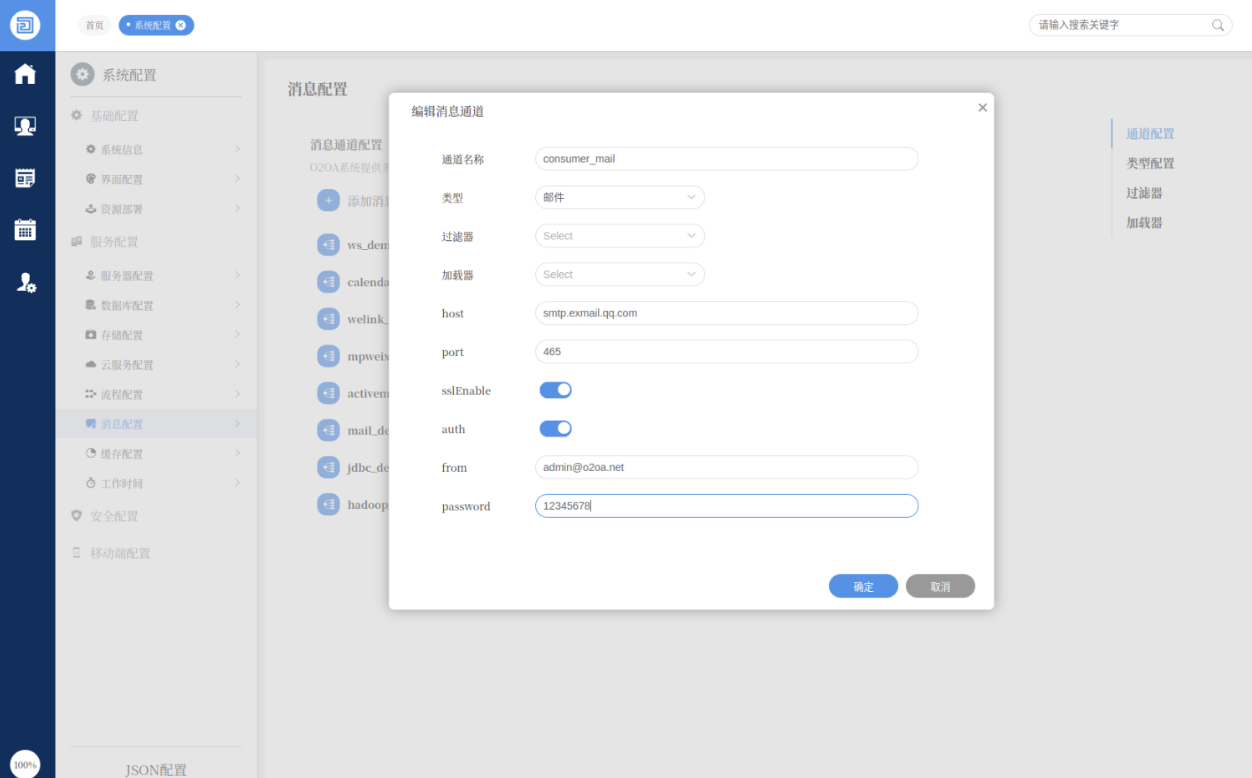1252x778 pixels.
Task: Click the user settings icon in sidebar
Action: (x=26, y=283)
